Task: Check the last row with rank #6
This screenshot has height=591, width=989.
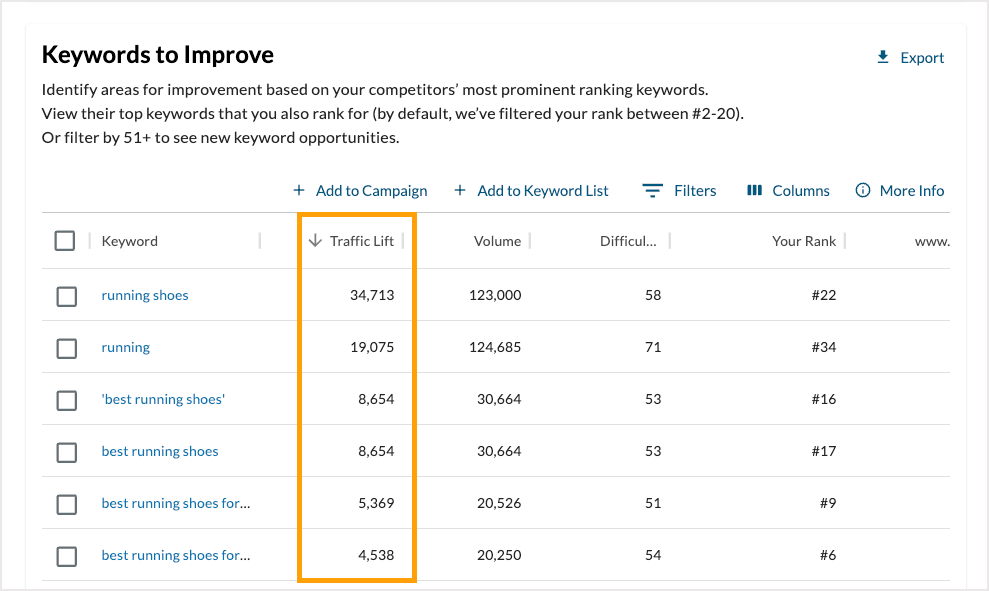Action: (x=67, y=556)
